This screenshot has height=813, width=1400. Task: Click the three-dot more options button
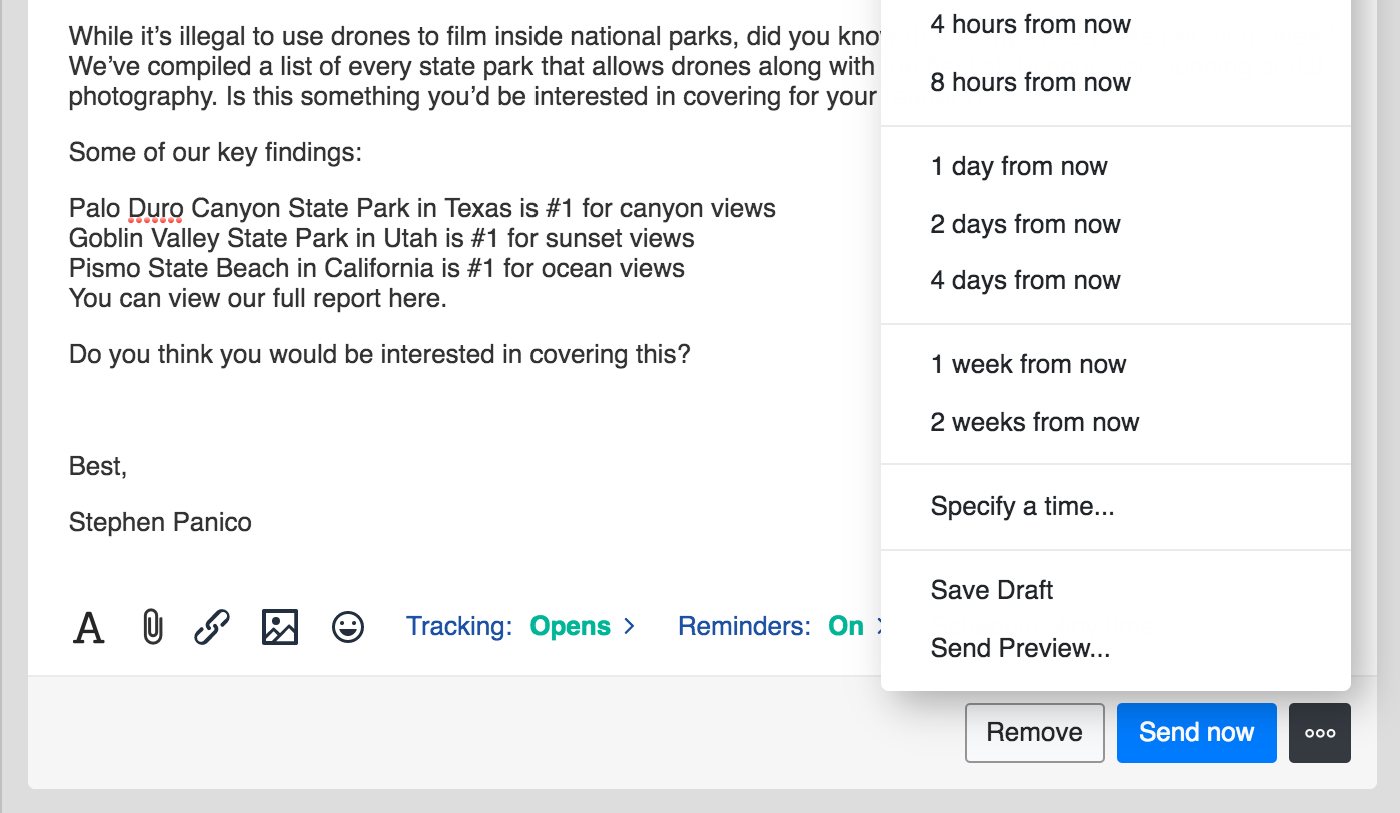click(x=1320, y=733)
